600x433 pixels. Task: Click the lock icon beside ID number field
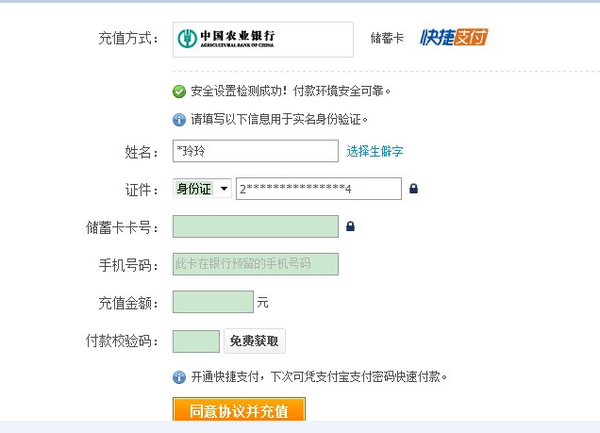413,188
